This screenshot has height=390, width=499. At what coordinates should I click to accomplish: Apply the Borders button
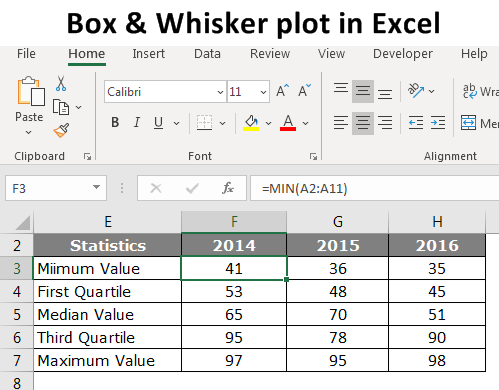(x=204, y=123)
